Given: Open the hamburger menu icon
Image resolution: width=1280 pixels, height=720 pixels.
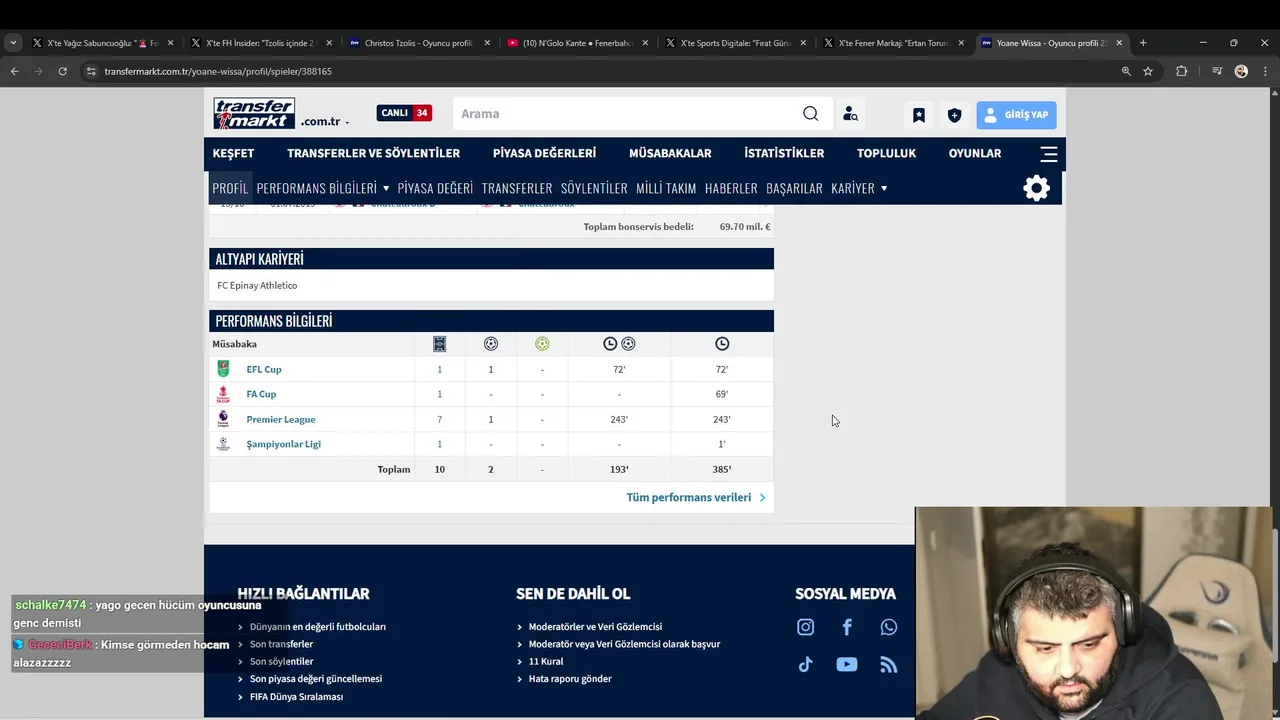Looking at the screenshot, I should pos(1049,154).
